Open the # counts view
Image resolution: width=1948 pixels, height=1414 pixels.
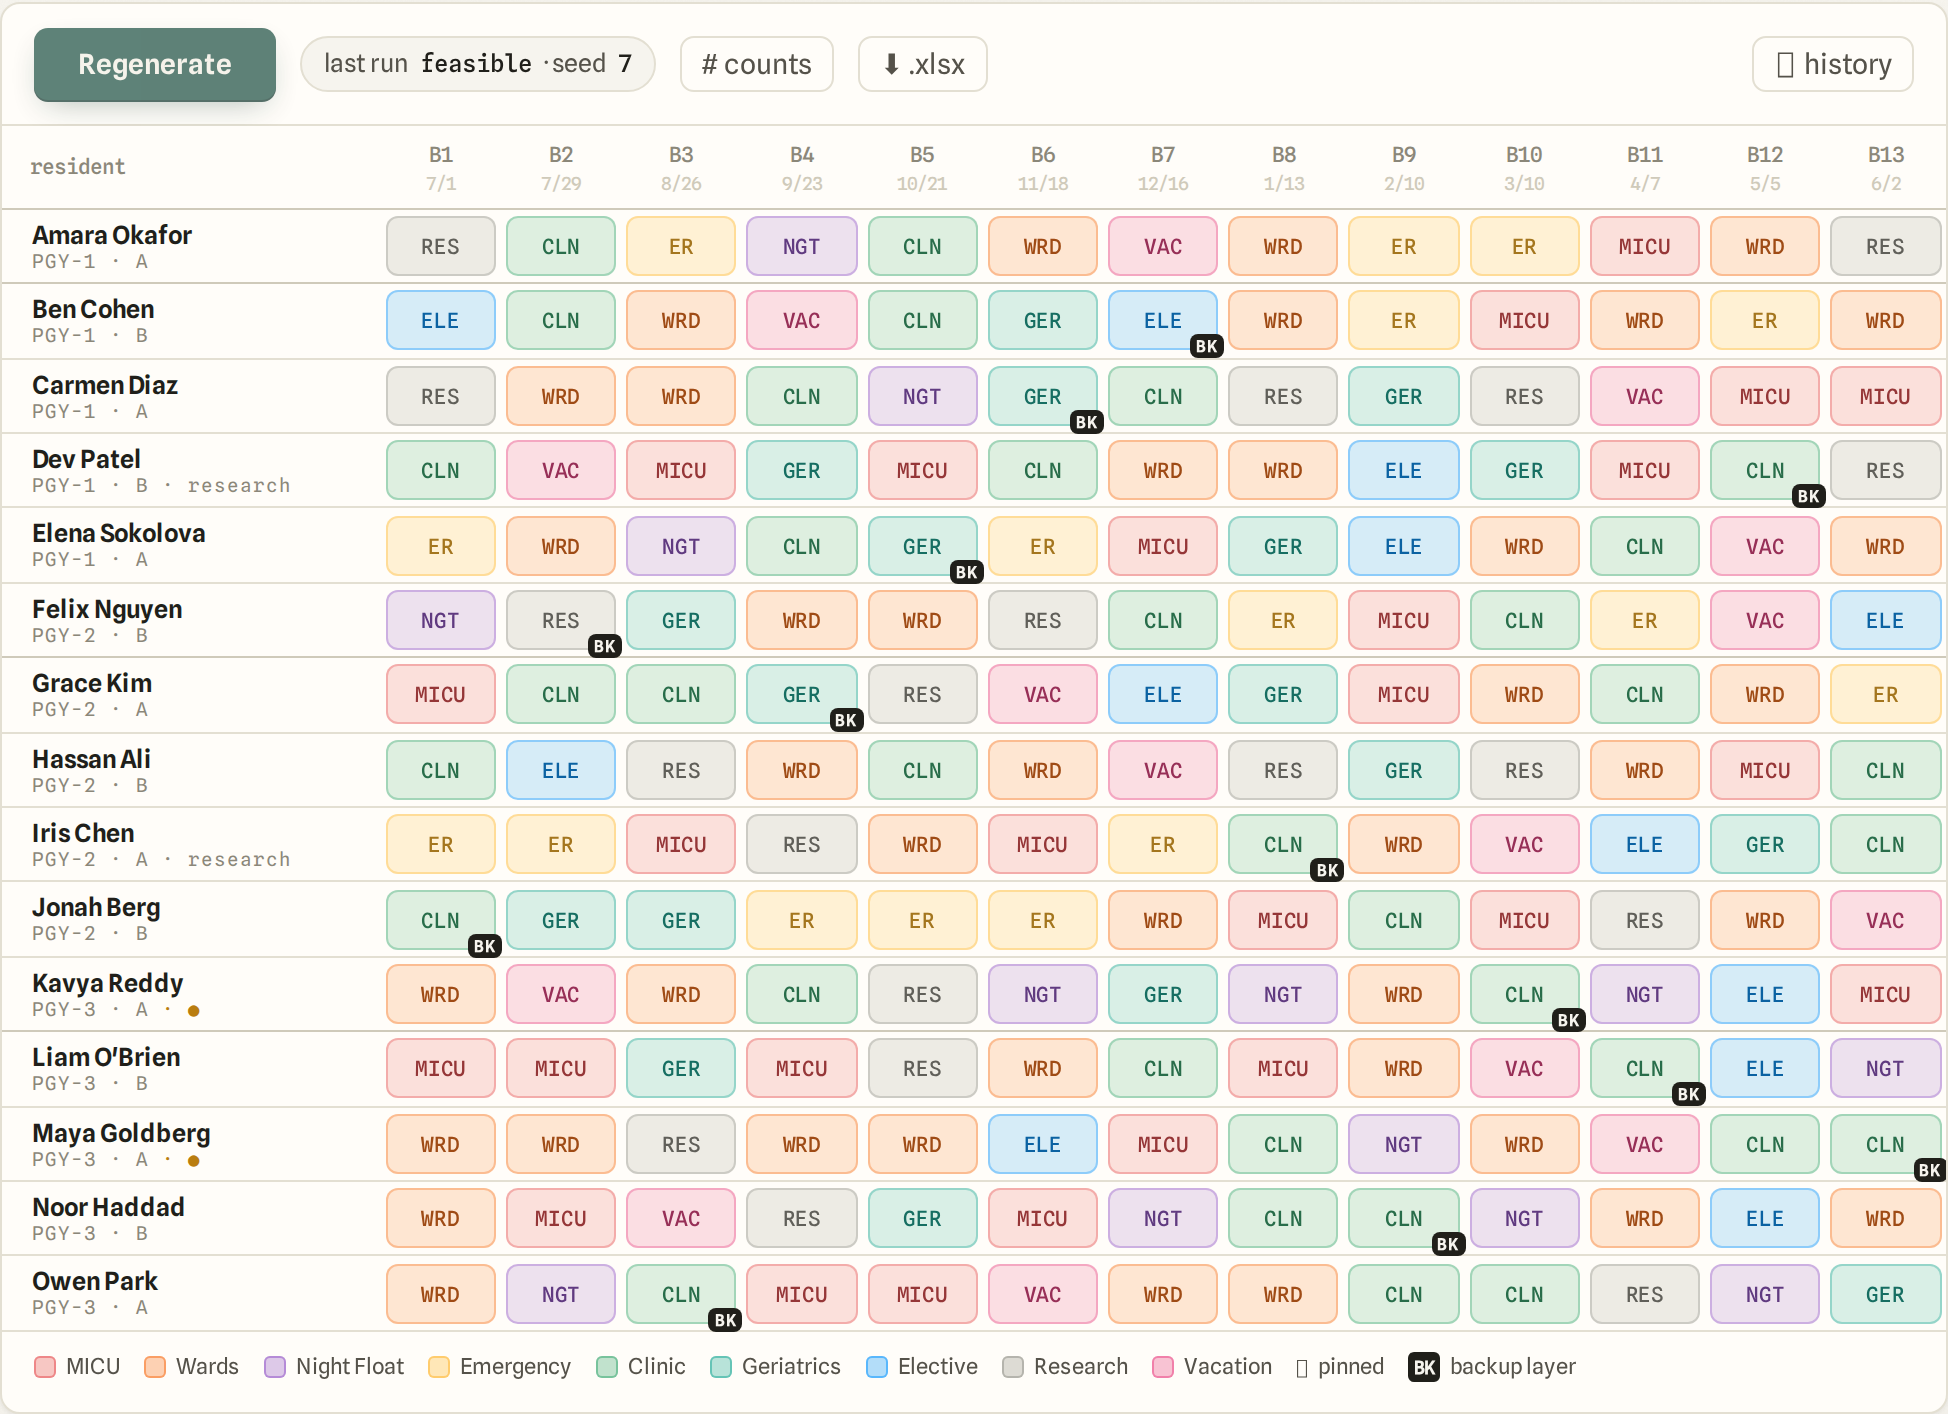click(757, 65)
